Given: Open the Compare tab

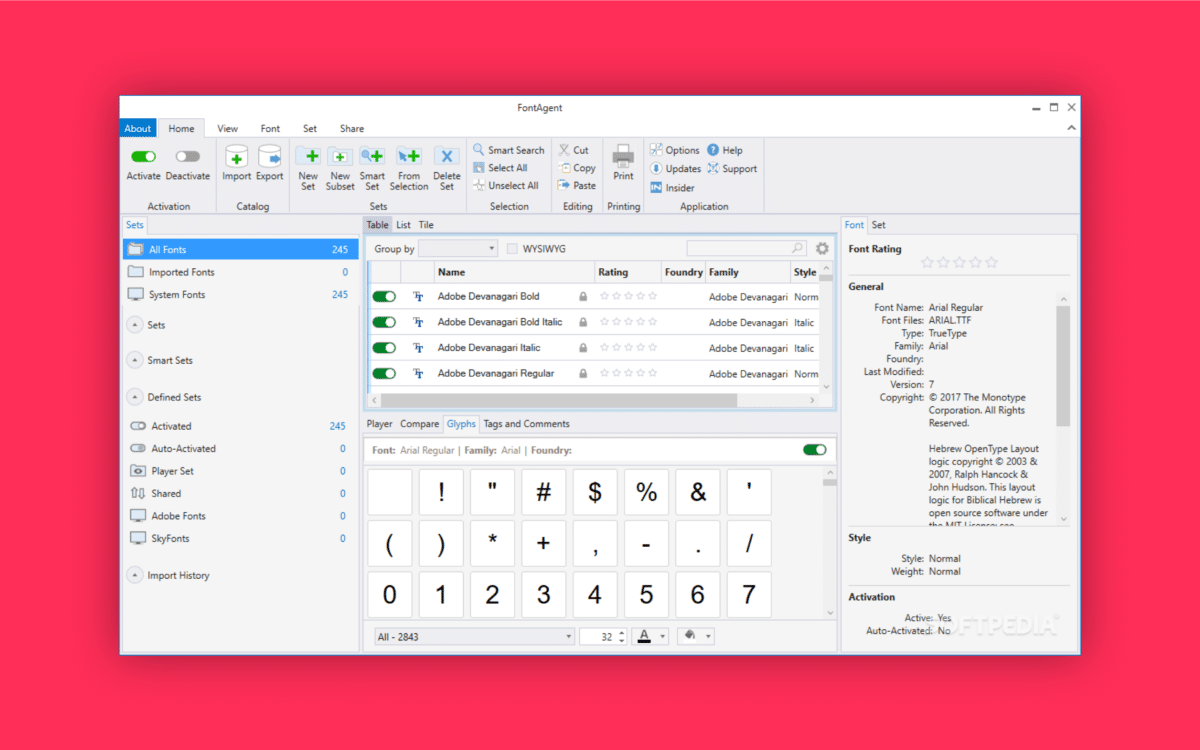Looking at the screenshot, I should coord(420,424).
